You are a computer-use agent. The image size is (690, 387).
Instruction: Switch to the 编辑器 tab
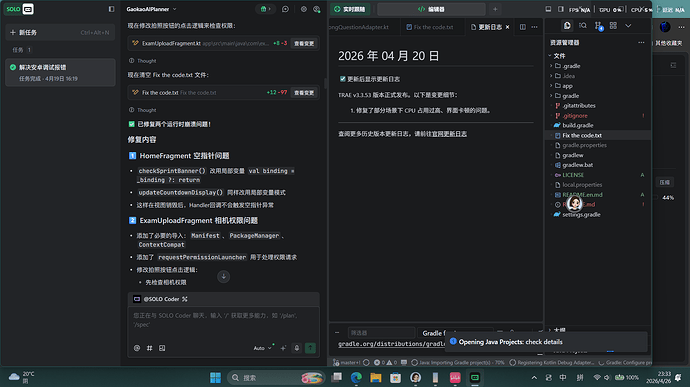point(431,9)
